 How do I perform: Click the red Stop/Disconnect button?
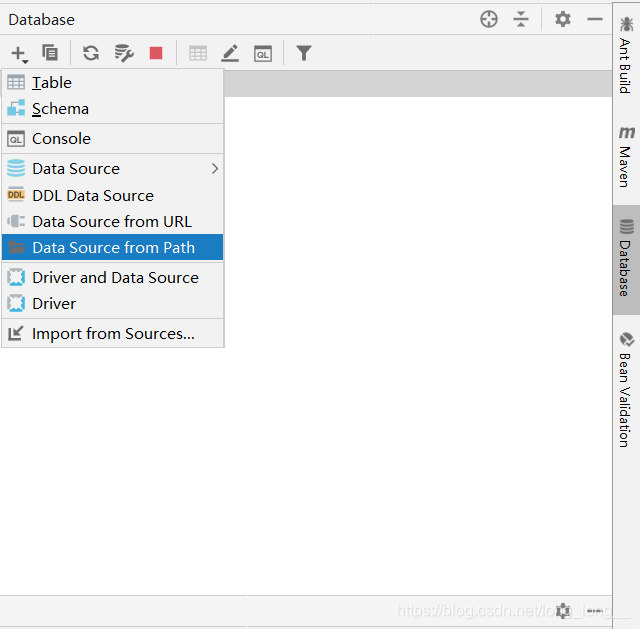(156, 53)
